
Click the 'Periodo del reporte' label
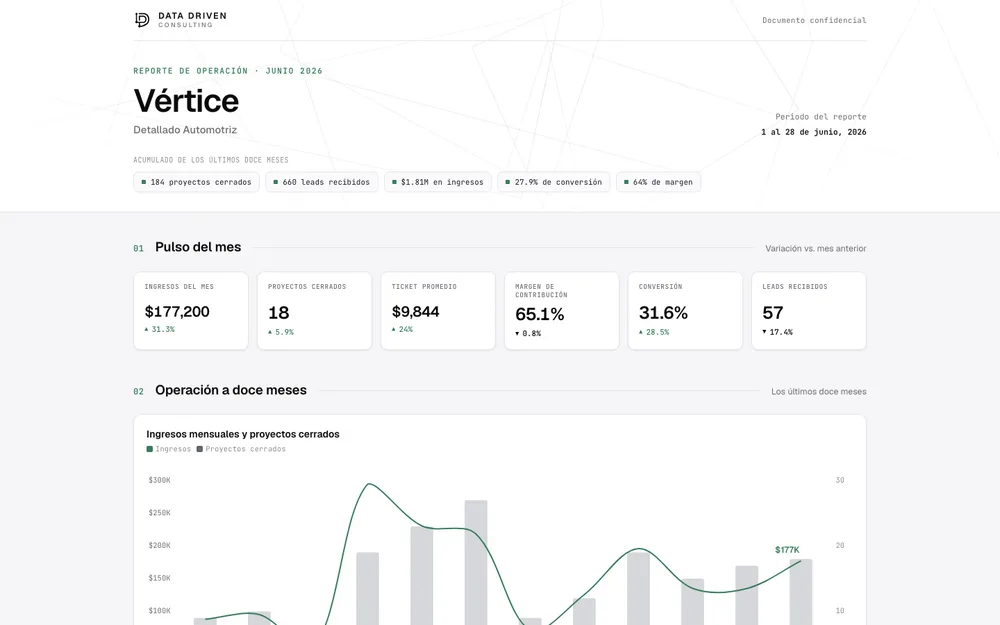tap(821, 117)
